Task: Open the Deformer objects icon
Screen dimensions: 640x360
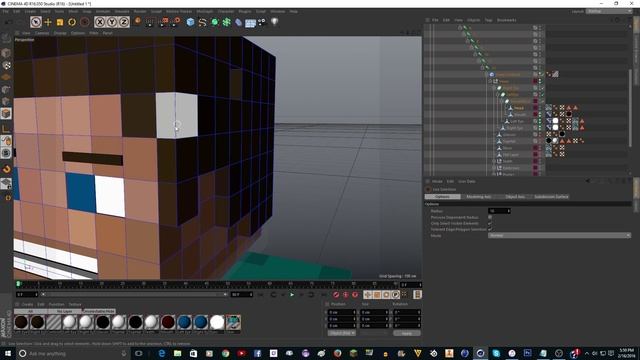Action: coord(238,22)
